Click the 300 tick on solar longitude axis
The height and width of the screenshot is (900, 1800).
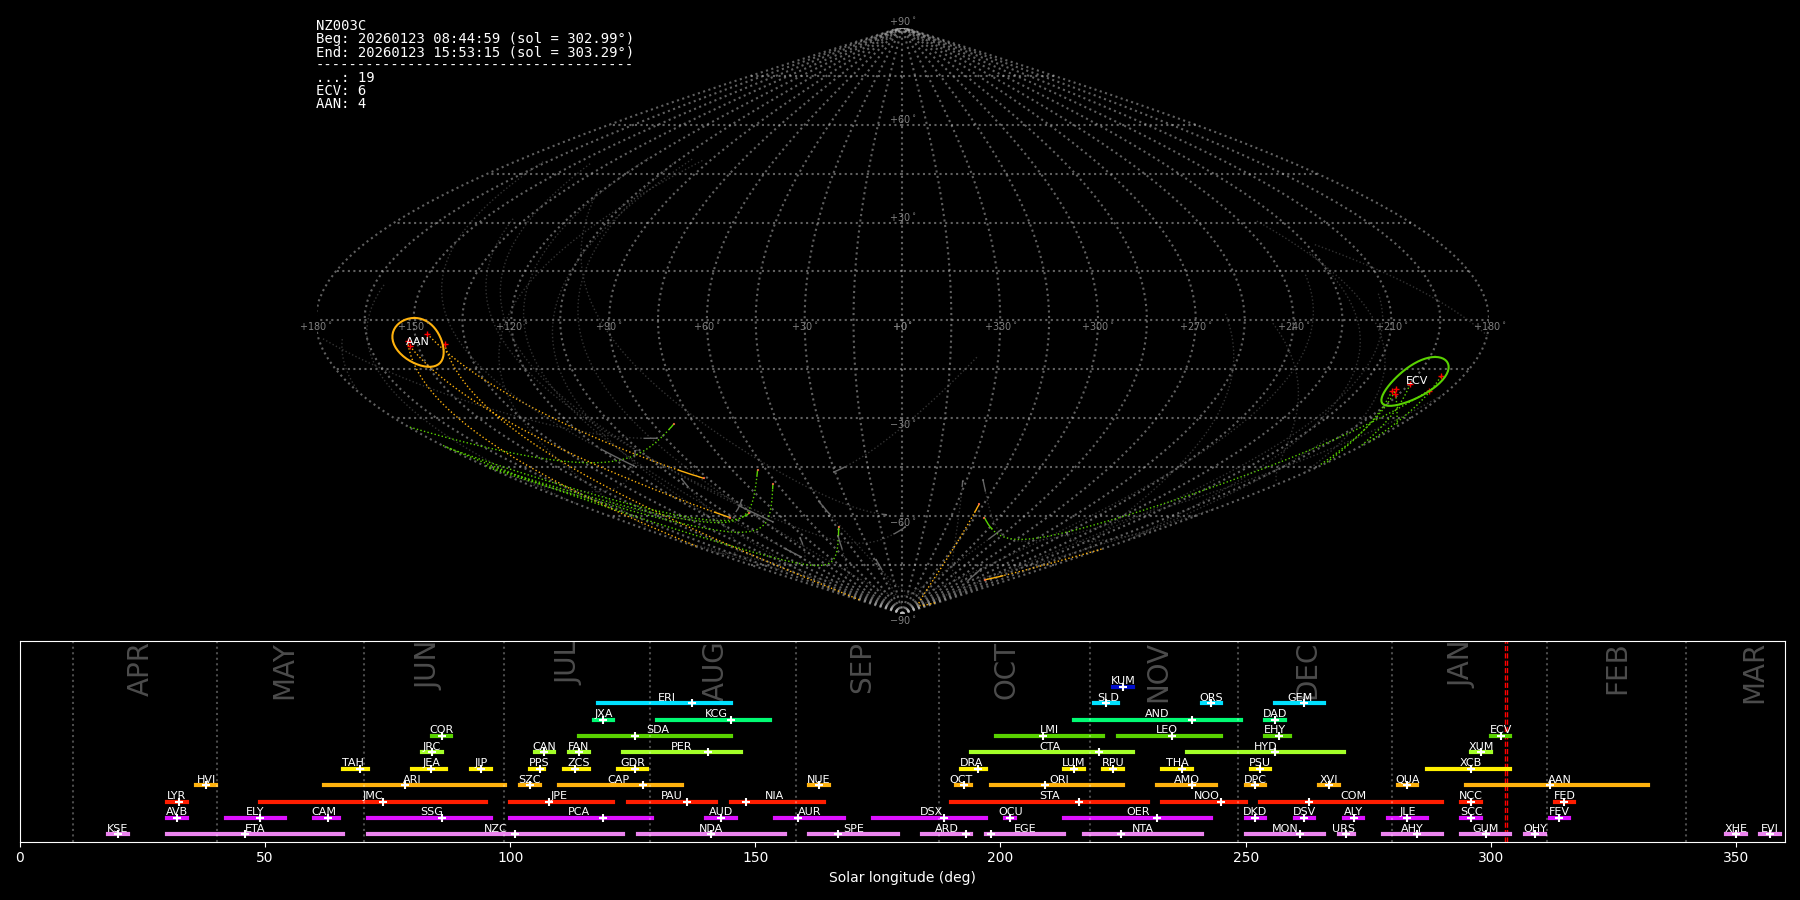point(1490,857)
